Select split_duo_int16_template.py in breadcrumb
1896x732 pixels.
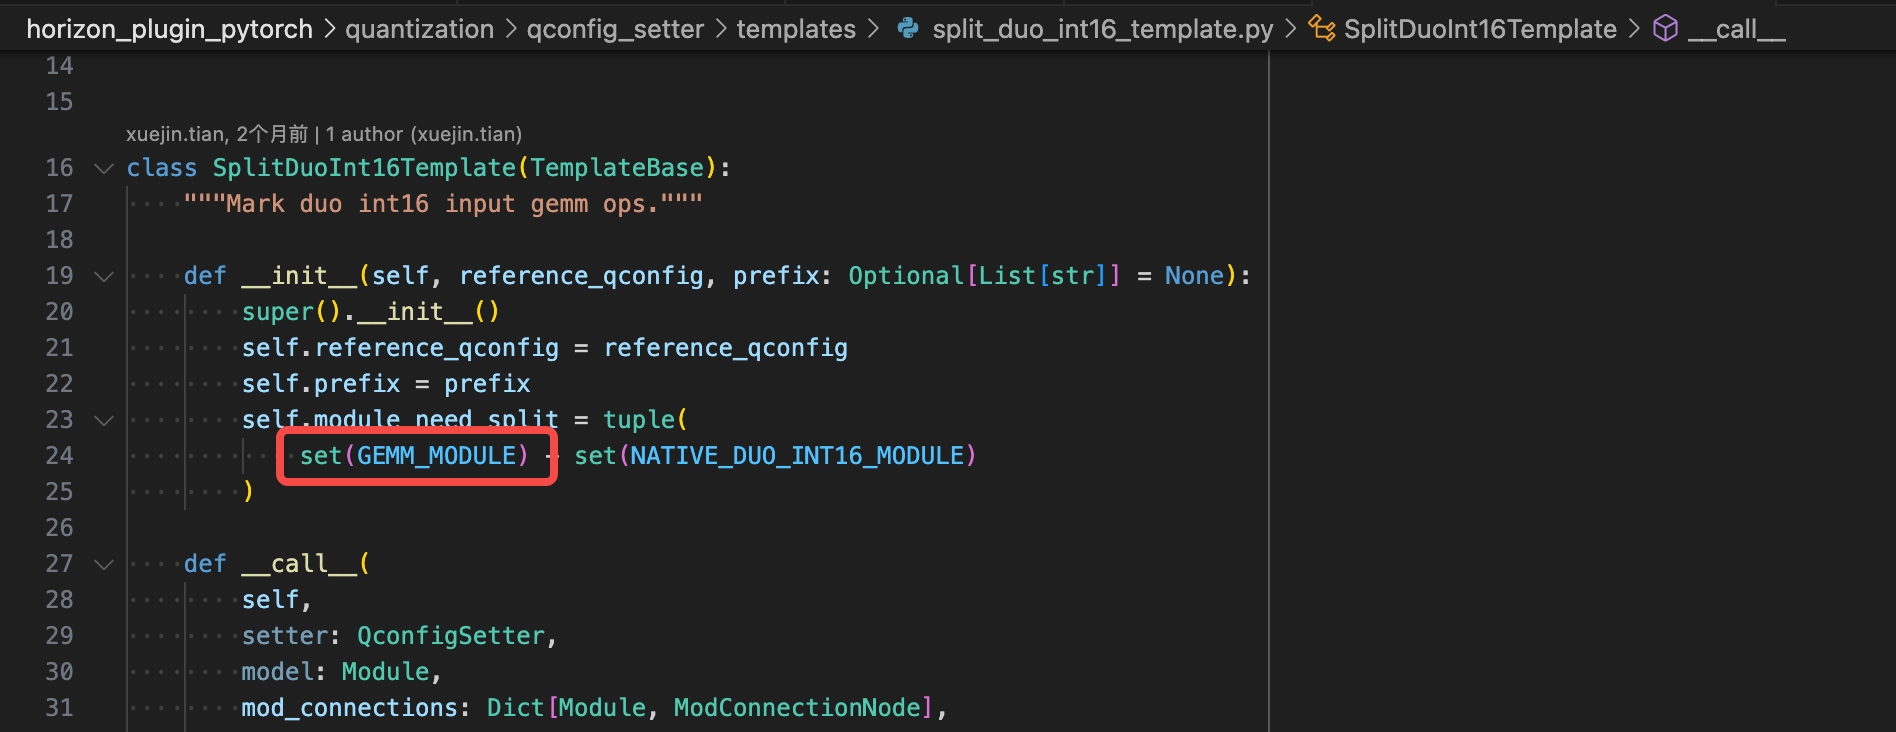(x=1102, y=29)
